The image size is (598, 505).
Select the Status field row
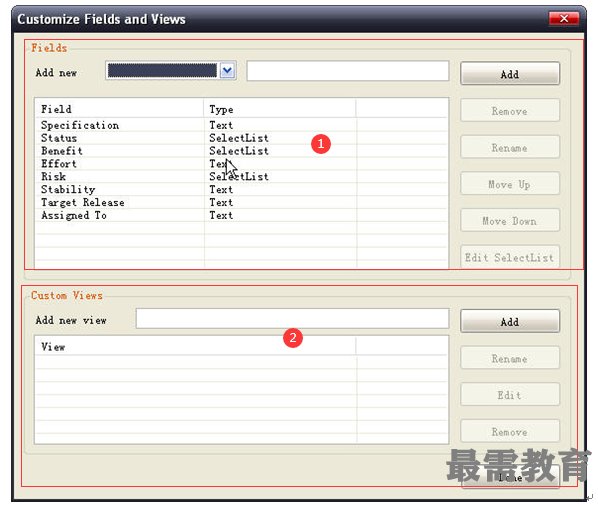coord(241,138)
